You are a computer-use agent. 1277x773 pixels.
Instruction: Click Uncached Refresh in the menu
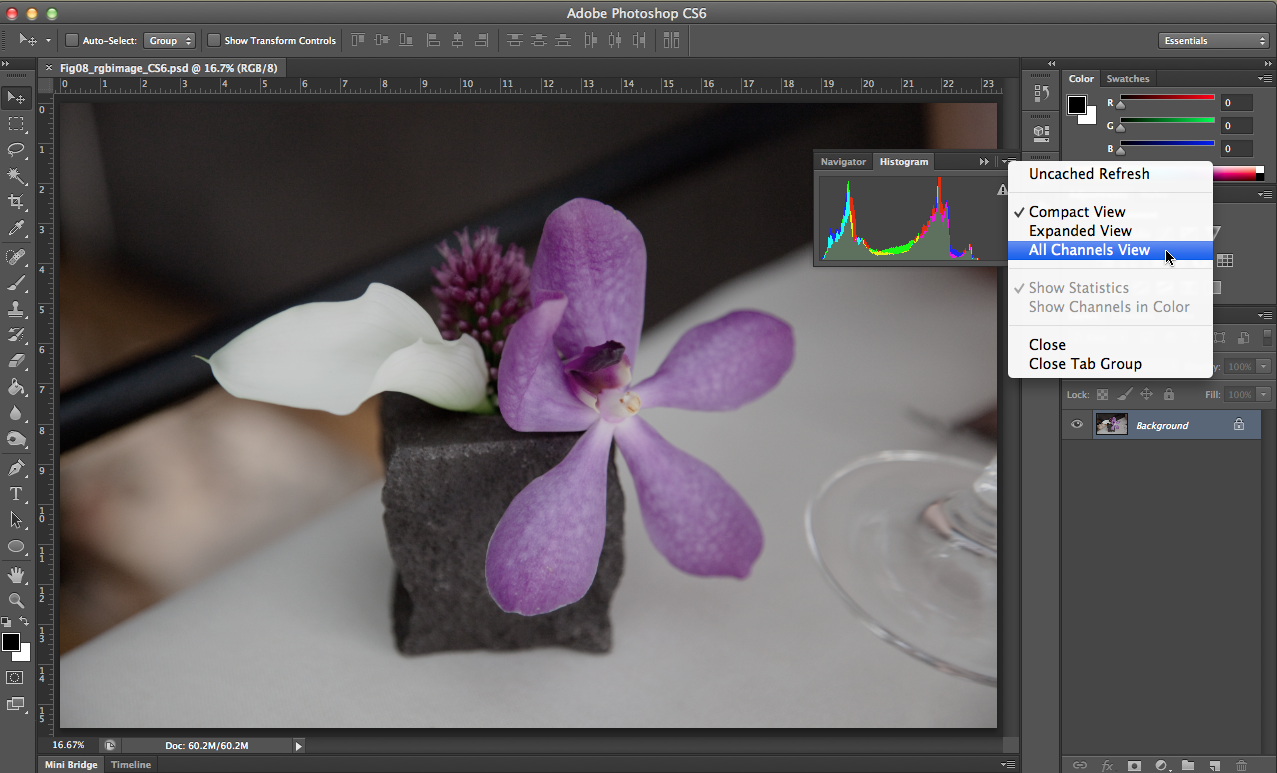[x=1089, y=174]
